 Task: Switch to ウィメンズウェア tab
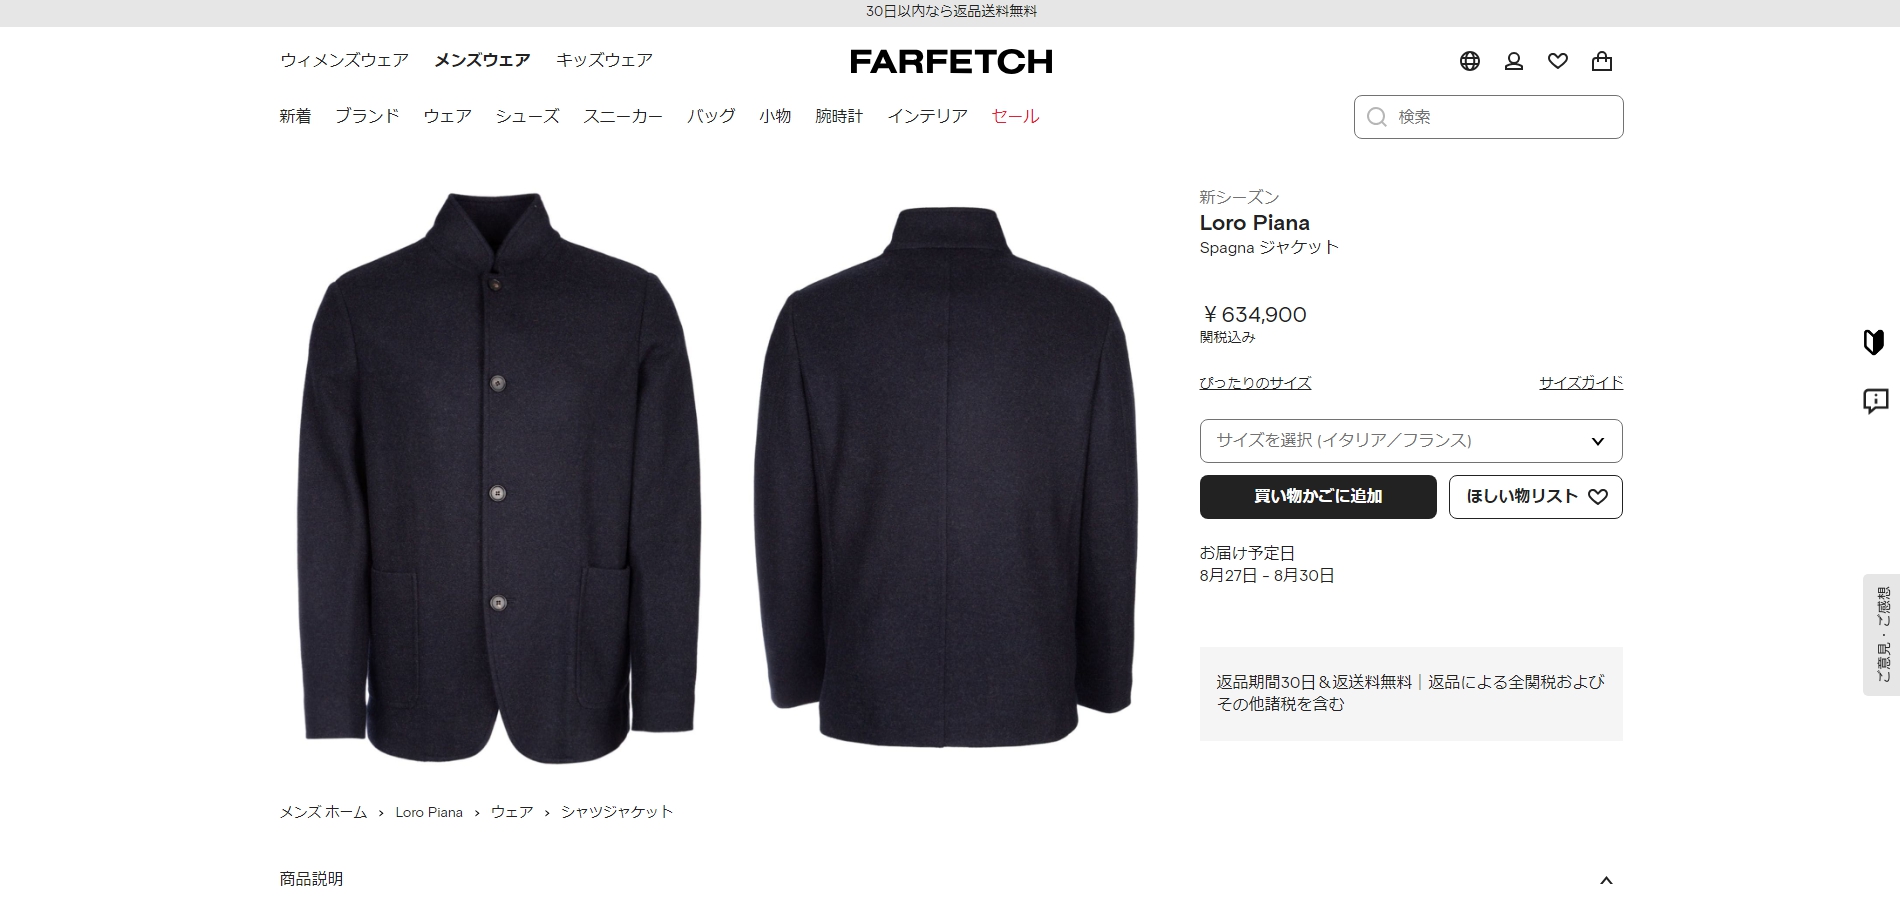[x=344, y=60]
